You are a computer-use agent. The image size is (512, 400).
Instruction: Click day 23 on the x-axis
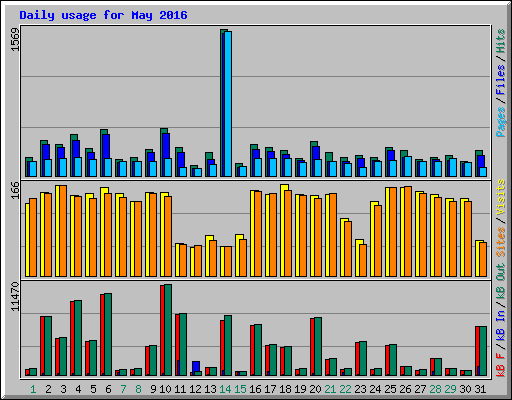(x=360, y=389)
